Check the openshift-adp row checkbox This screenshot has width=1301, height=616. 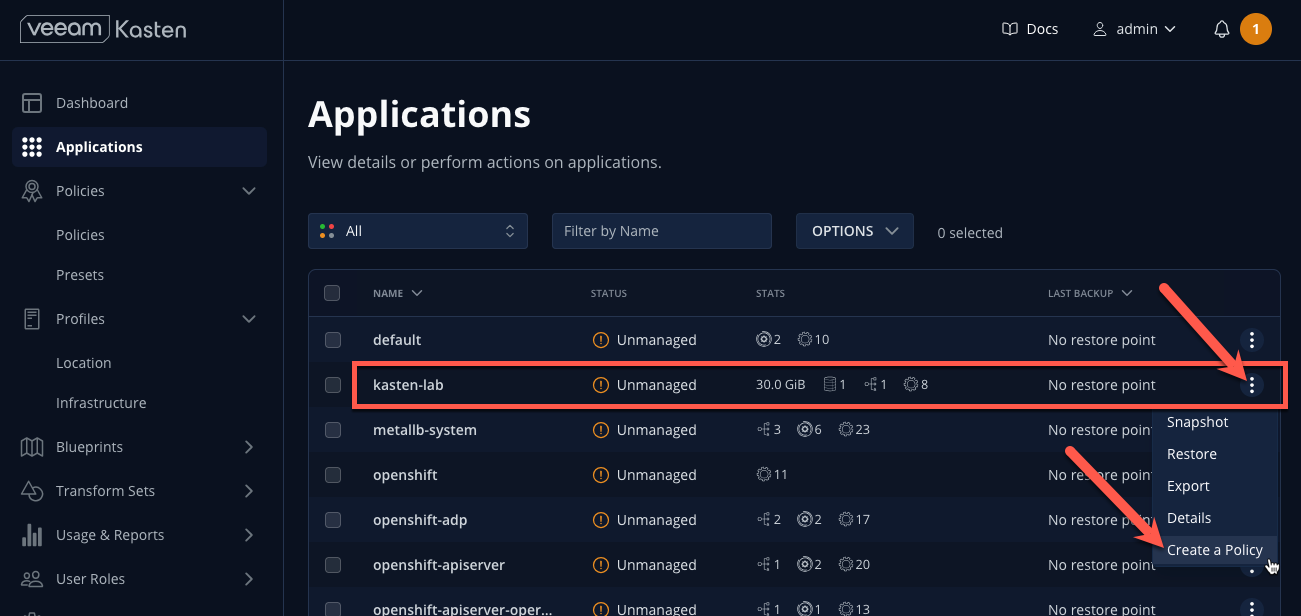pos(333,520)
